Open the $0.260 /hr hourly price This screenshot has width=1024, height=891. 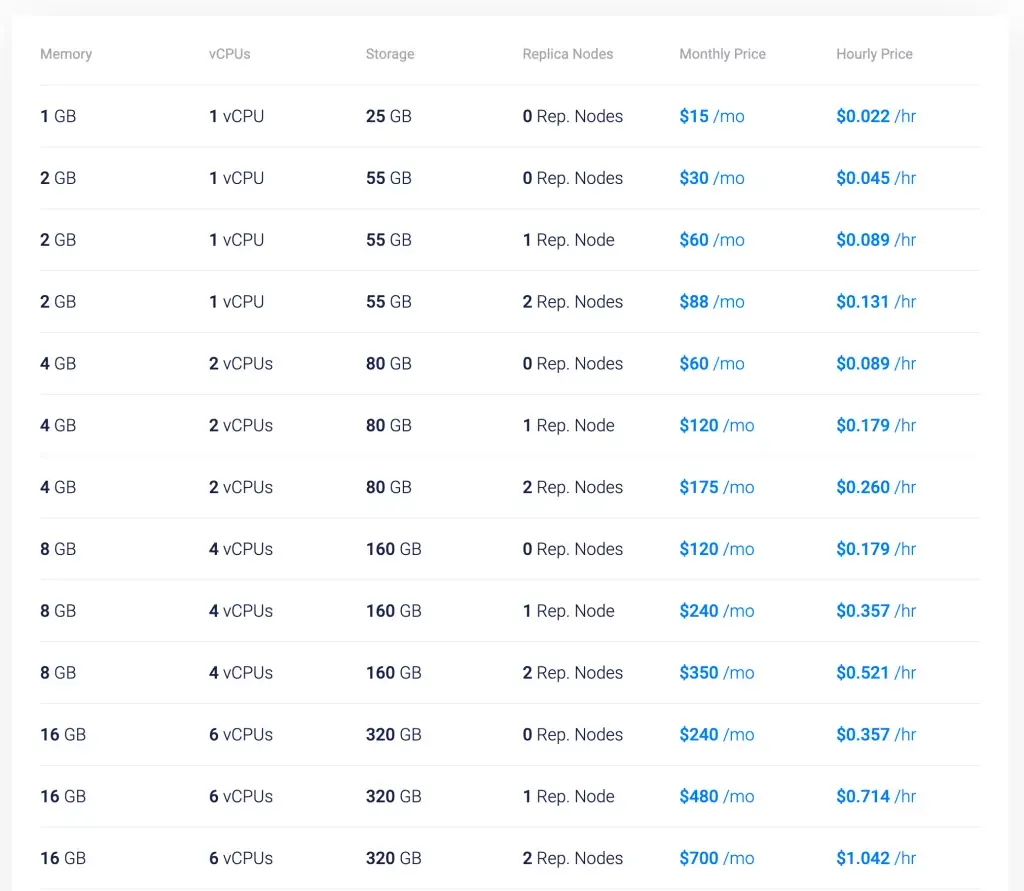(875, 487)
